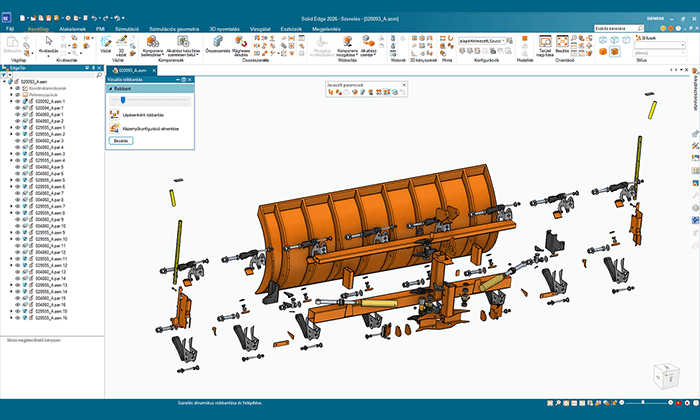Click the Terület nagyítása zoom icon
700x420 pixels.
[x=546, y=43]
